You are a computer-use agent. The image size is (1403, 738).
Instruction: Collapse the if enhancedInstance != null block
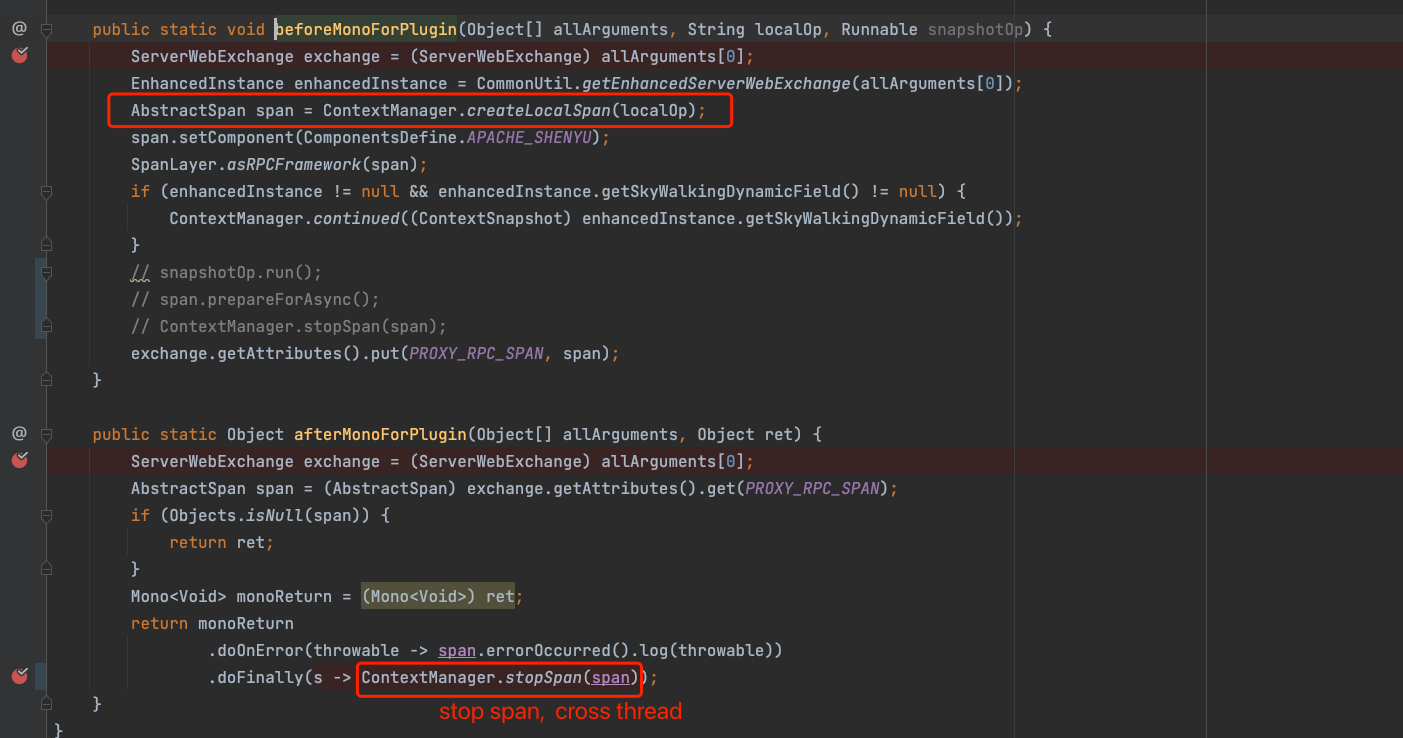tap(46, 191)
